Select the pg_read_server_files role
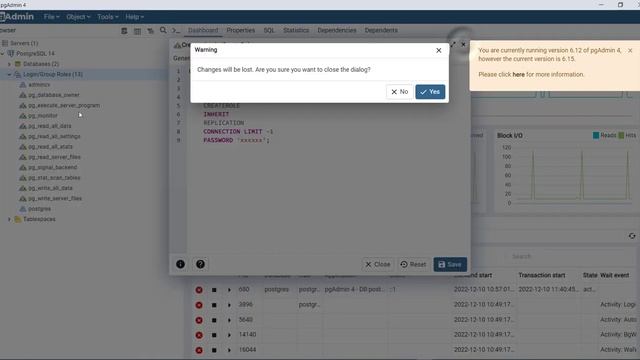The image size is (640, 360). (x=54, y=157)
